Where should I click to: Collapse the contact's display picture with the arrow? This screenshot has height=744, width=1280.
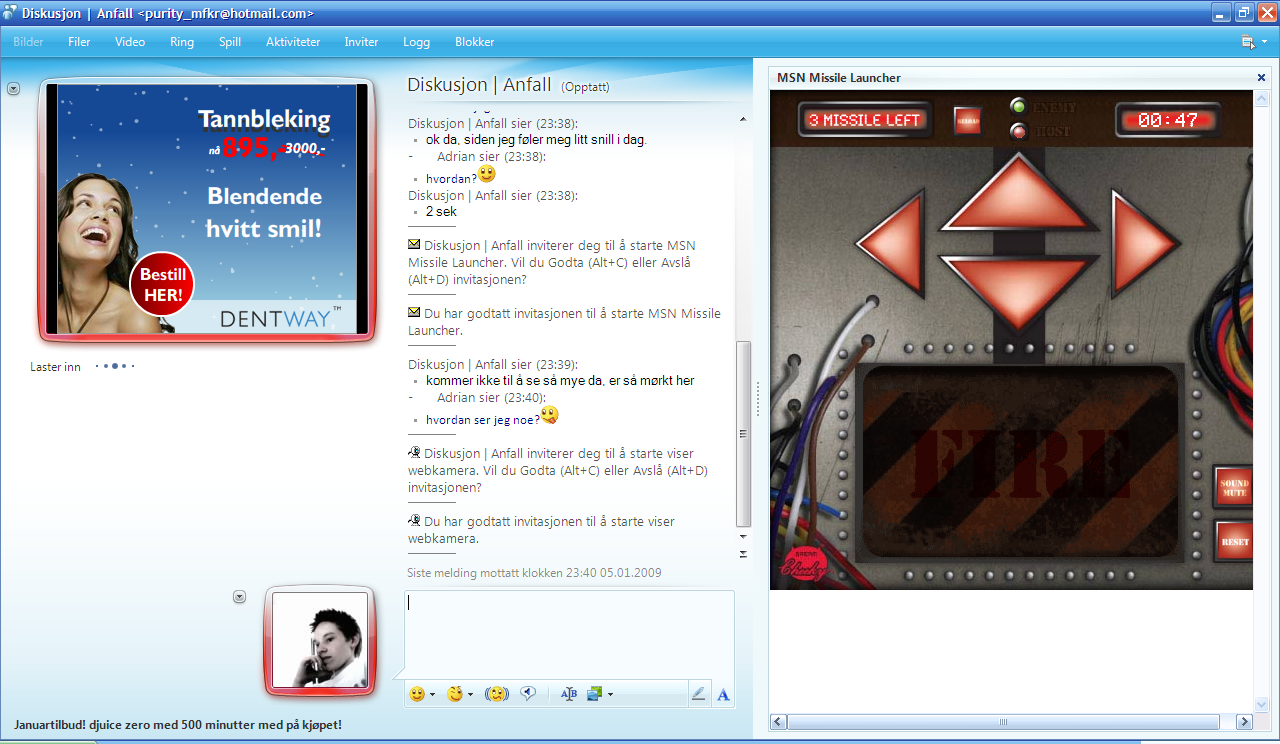point(13,89)
